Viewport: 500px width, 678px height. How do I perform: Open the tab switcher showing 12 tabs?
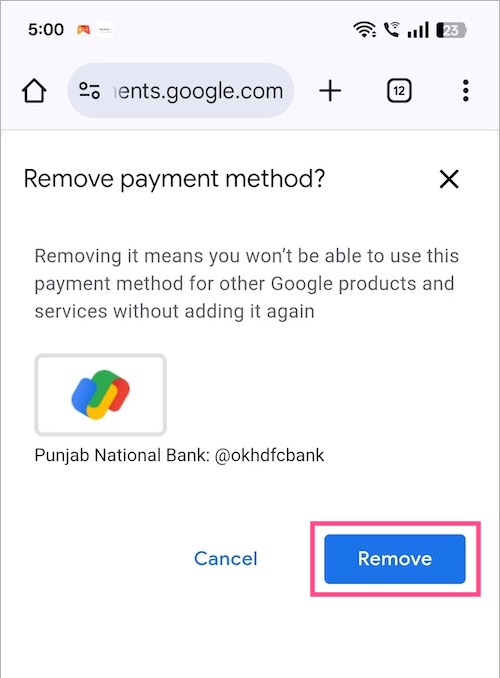[x=399, y=91]
